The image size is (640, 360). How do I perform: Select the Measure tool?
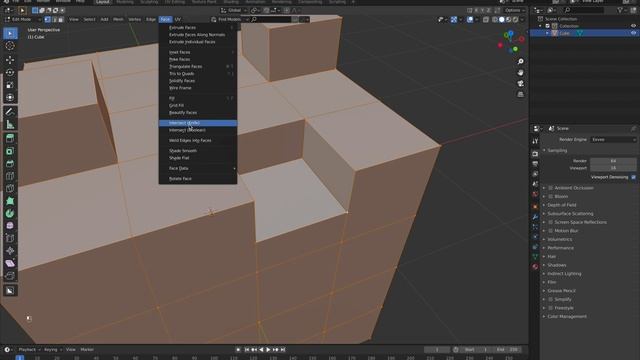tap(10, 124)
